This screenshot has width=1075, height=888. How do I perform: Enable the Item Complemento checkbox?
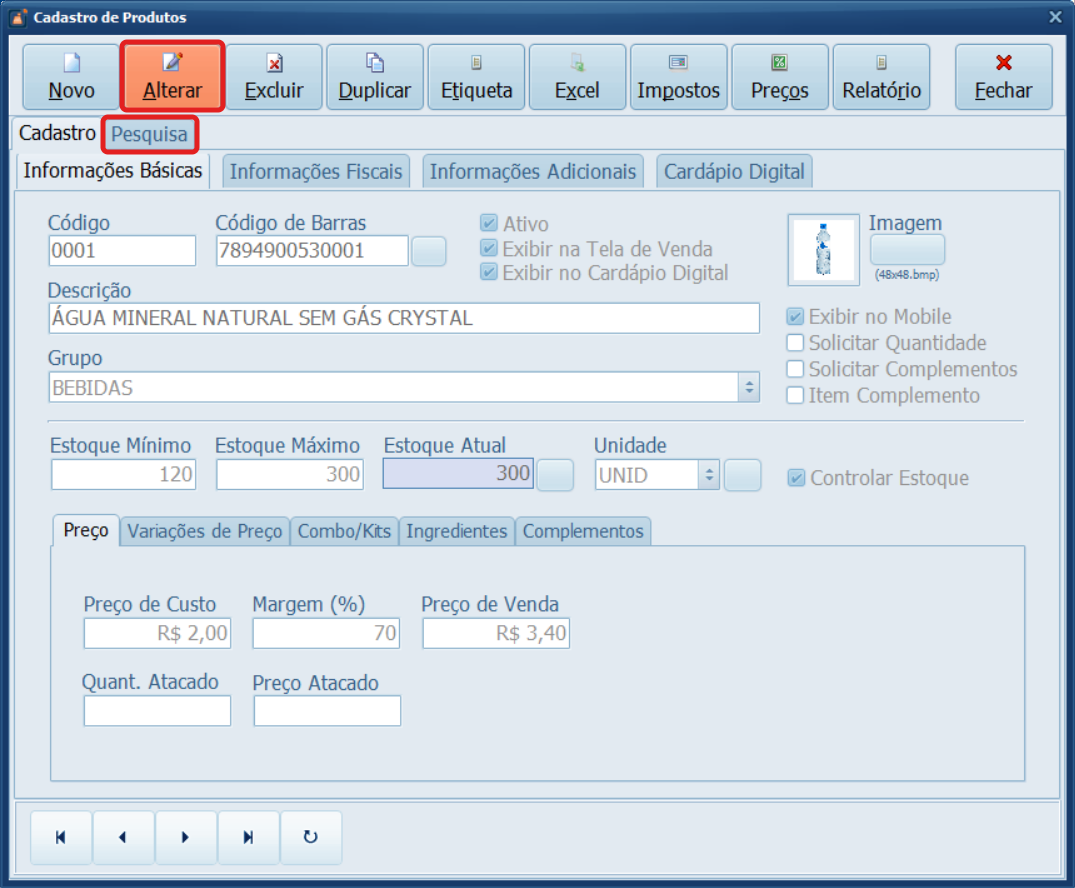click(x=796, y=395)
